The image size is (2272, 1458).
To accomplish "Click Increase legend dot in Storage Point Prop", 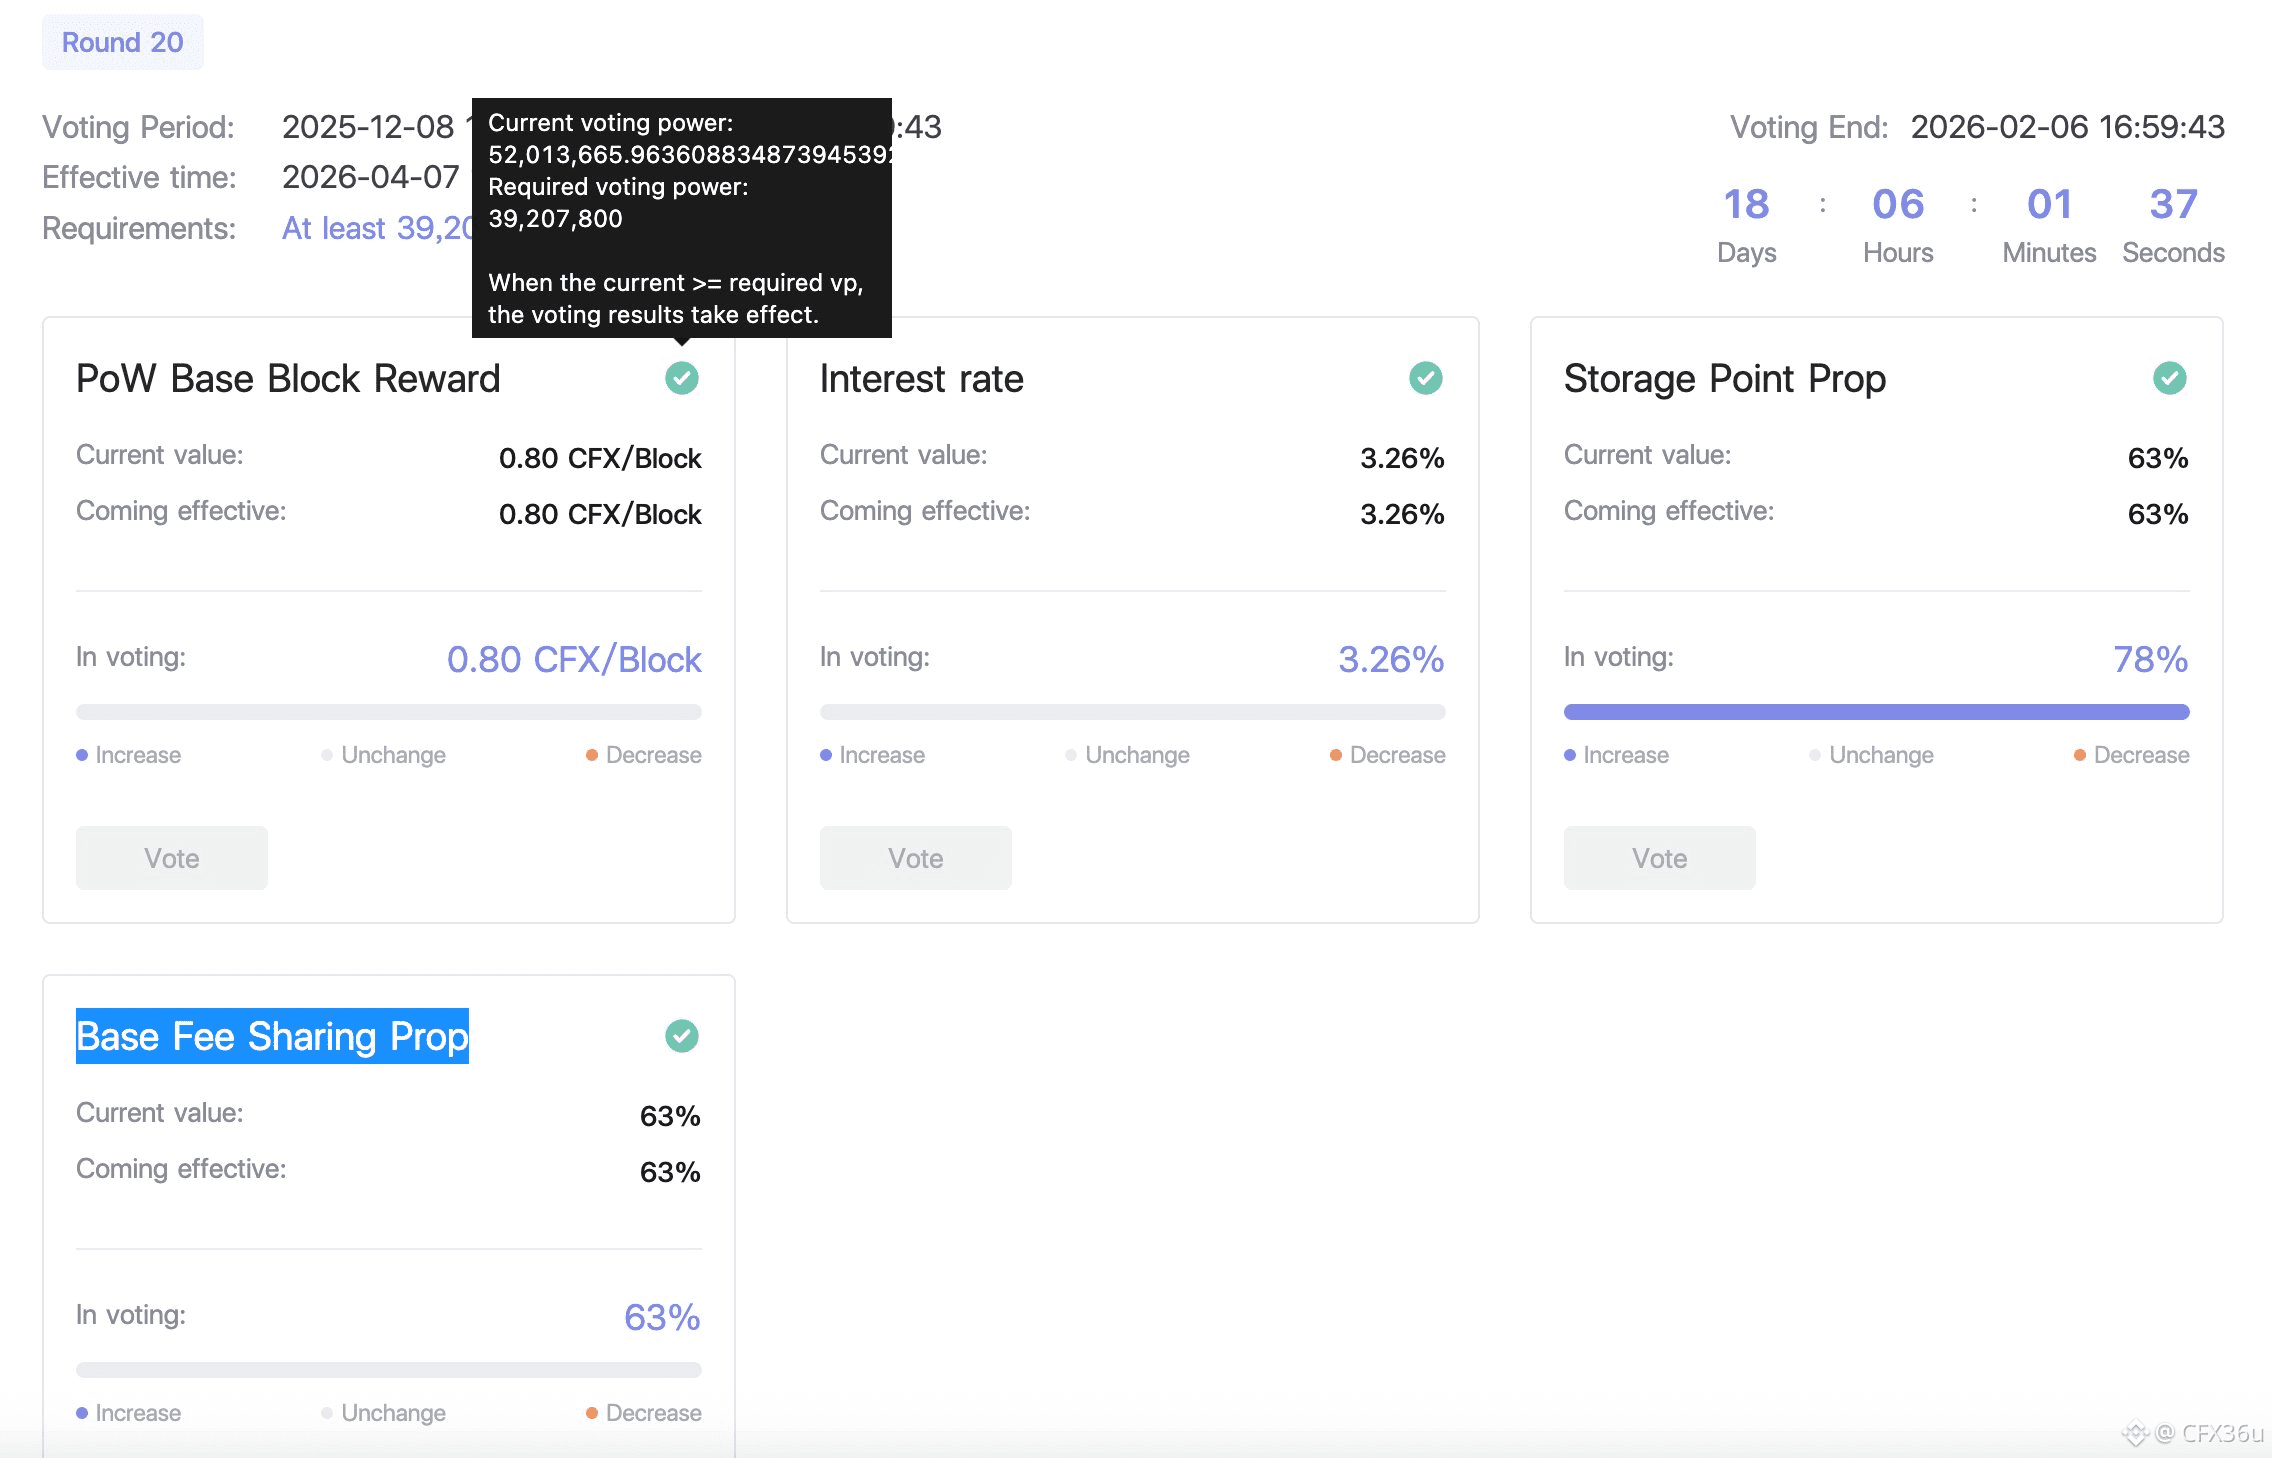I will 1570,755.
